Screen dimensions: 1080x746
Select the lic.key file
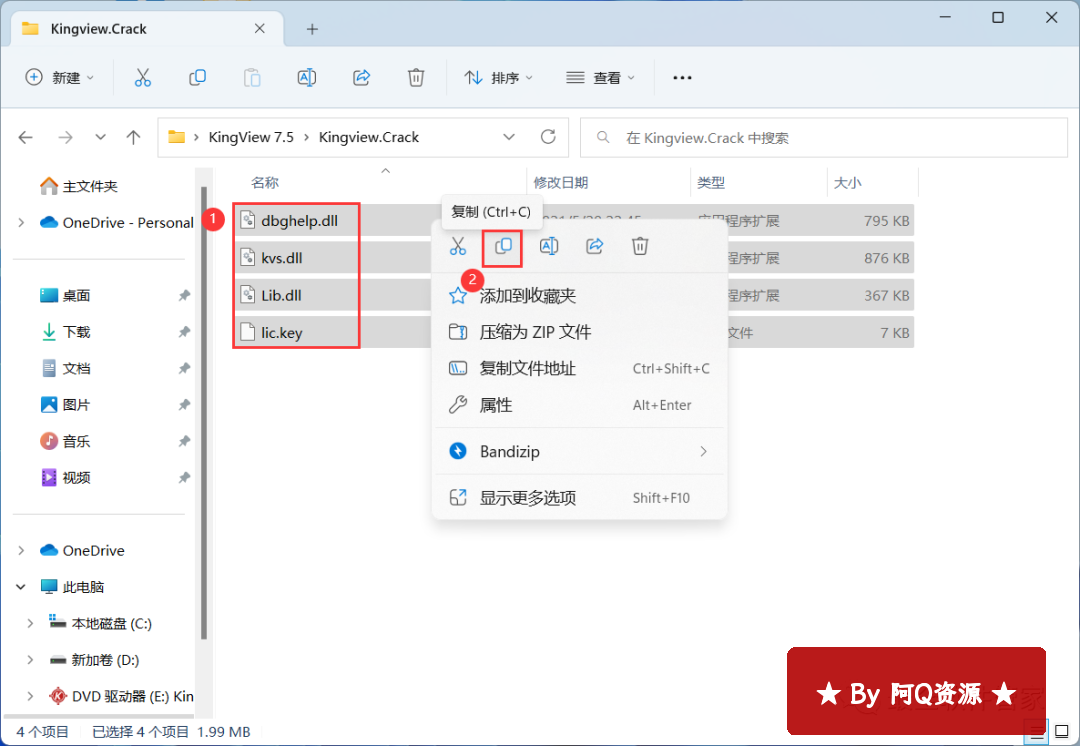pyautogui.click(x=281, y=332)
